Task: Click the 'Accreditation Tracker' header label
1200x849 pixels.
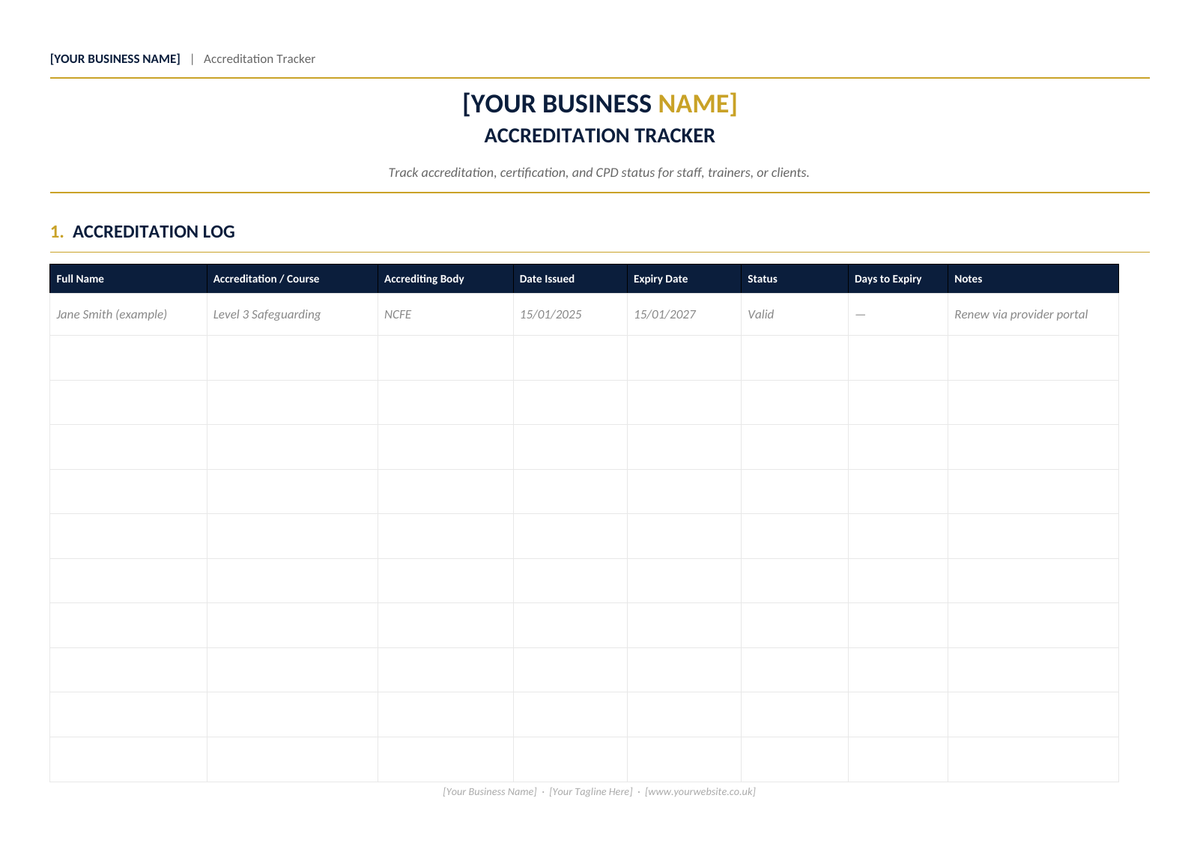Action: (259, 59)
